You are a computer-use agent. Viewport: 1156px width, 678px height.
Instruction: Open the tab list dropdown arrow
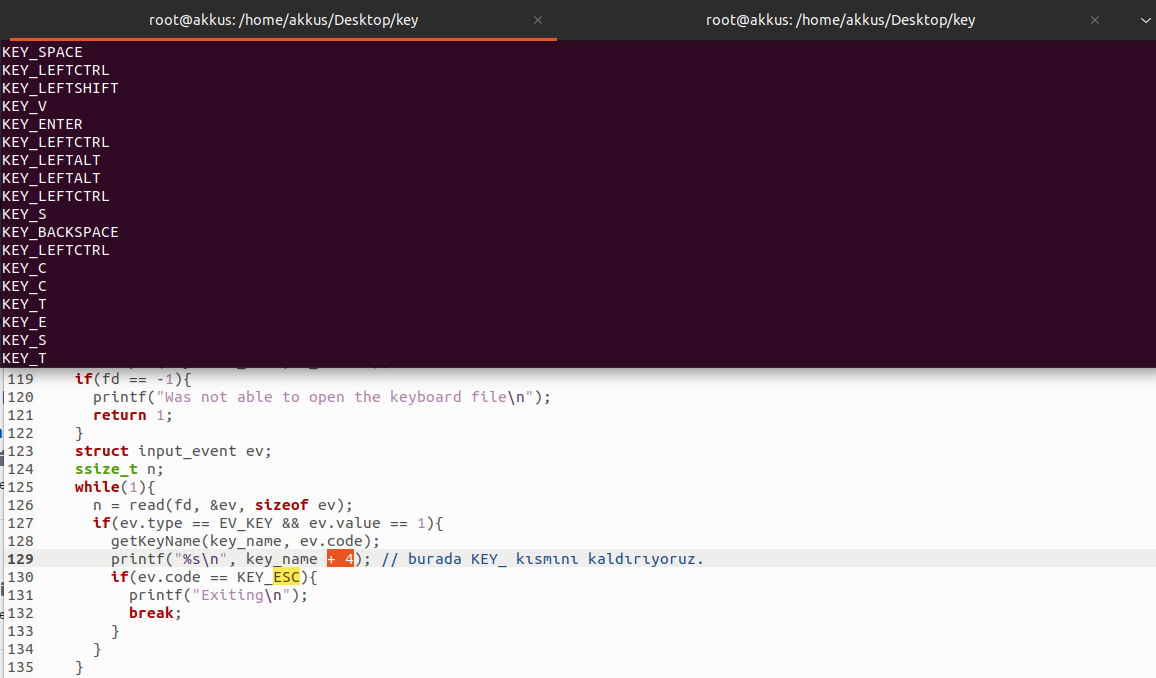click(1139, 20)
